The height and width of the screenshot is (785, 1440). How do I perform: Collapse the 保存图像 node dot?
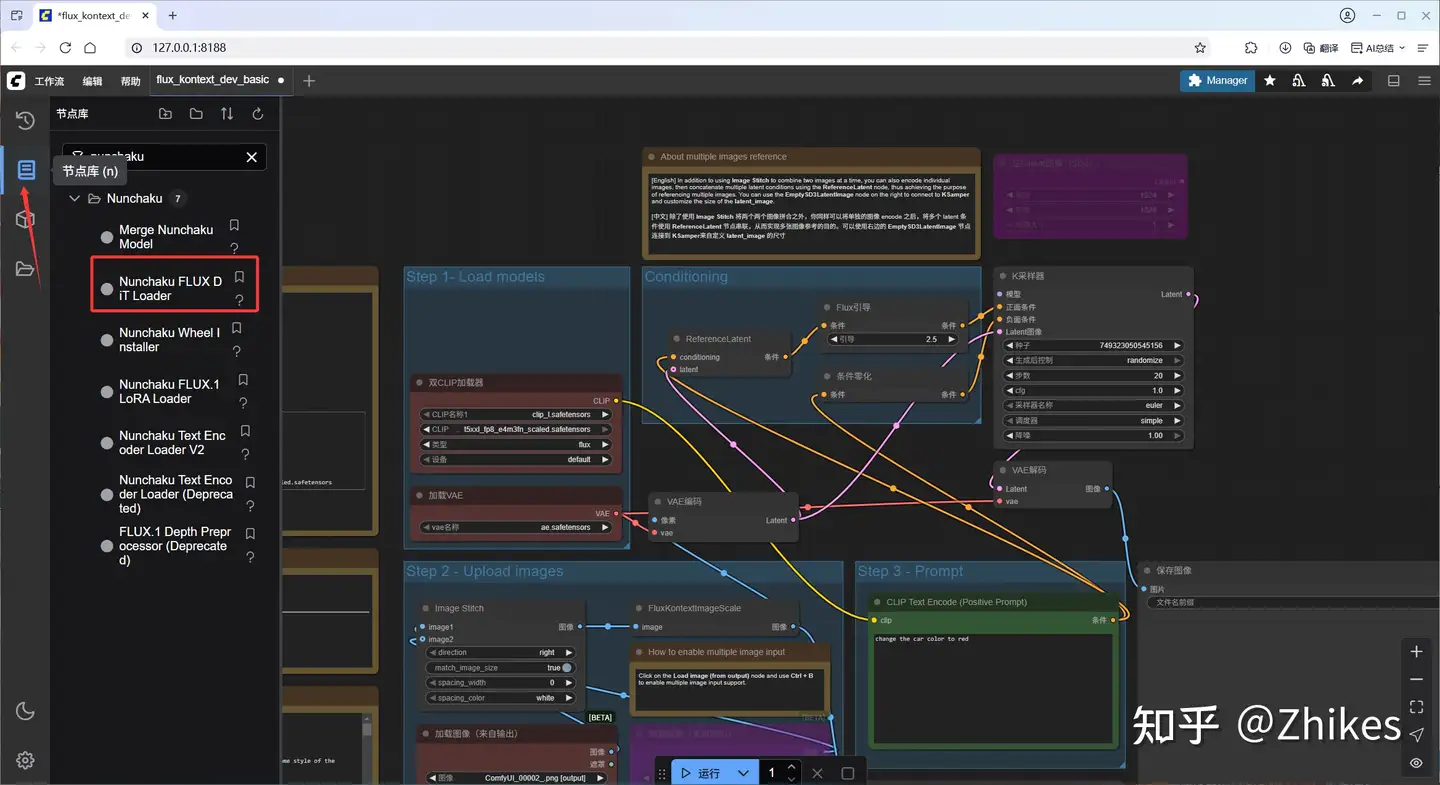pyautogui.click(x=1147, y=570)
